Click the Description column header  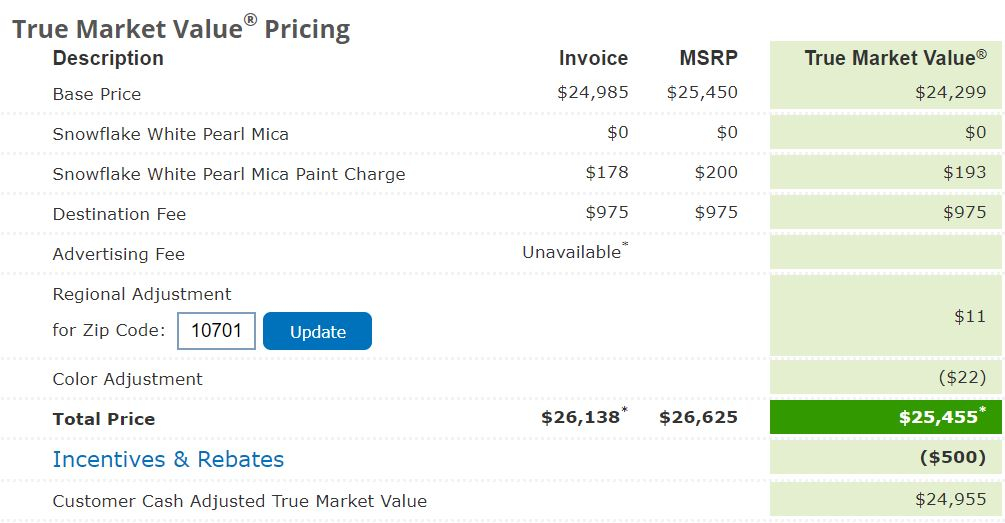tap(108, 58)
